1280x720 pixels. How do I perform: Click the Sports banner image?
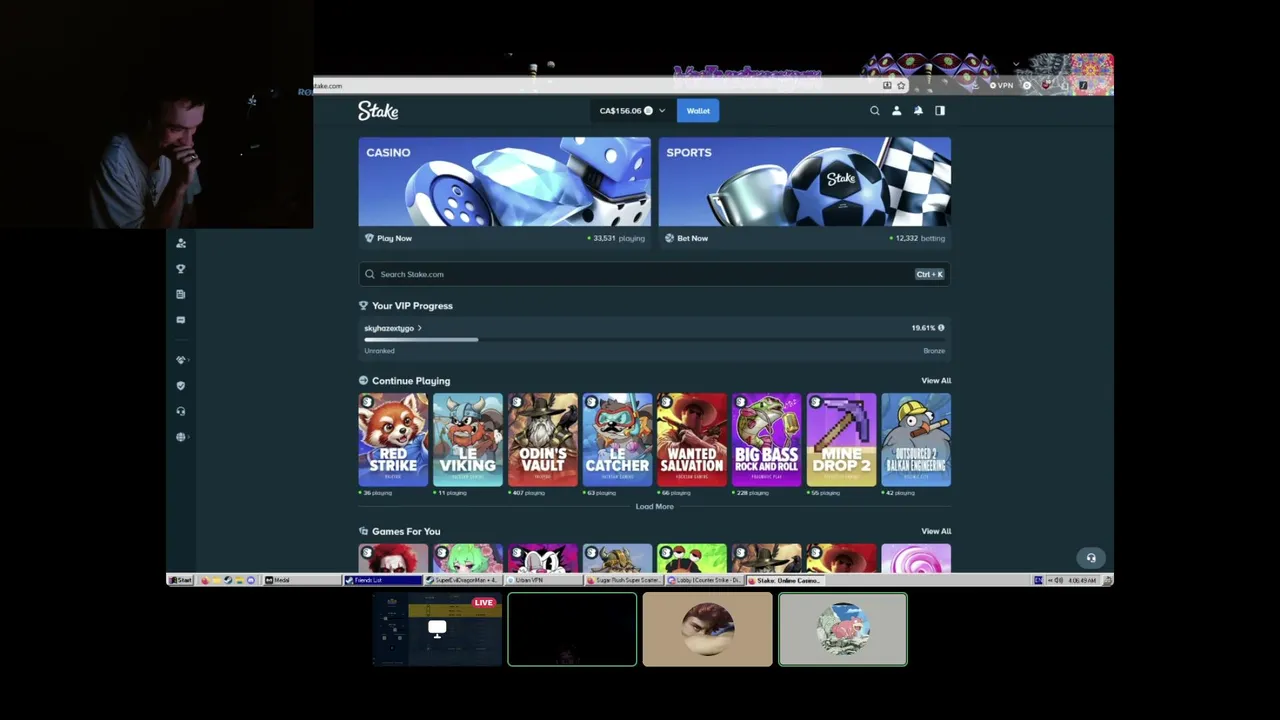pos(805,182)
